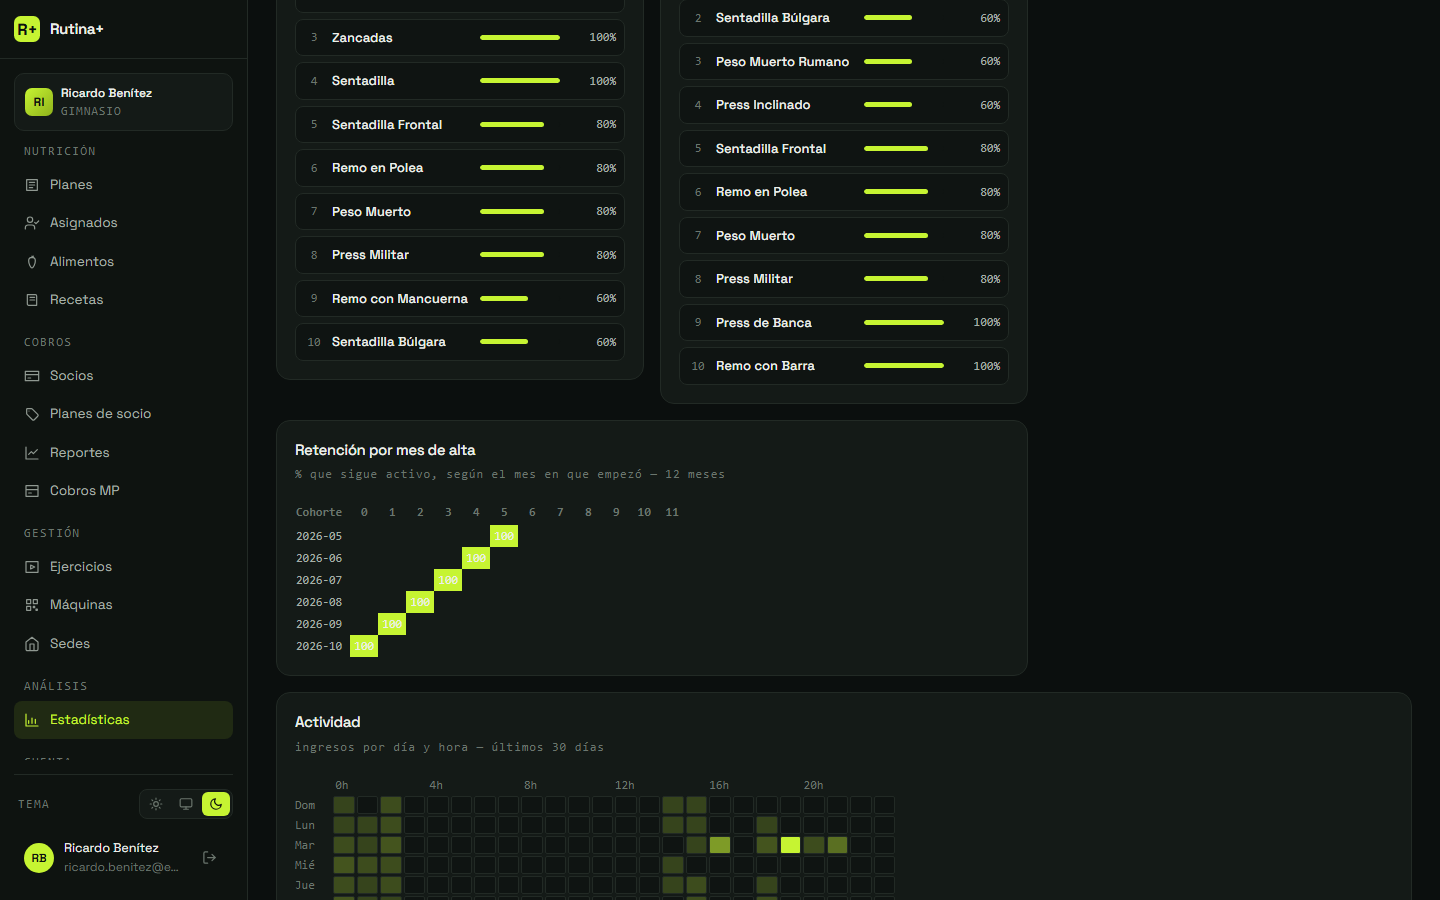The height and width of the screenshot is (900, 1440).
Task: Select system theme monitor toggle
Action: (x=186, y=804)
